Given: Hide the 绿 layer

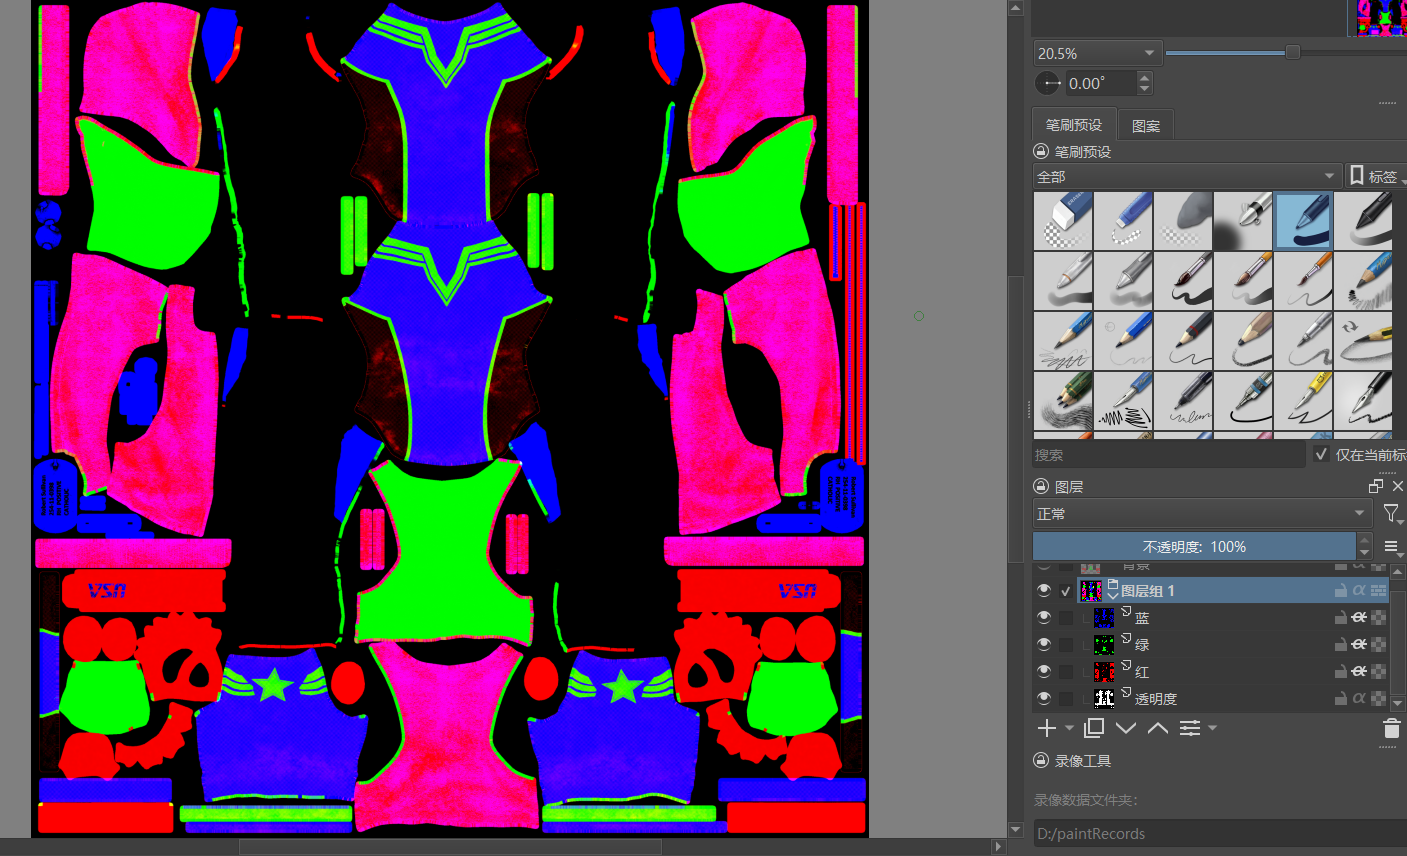Looking at the screenshot, I should click(x=1044, y=645).
